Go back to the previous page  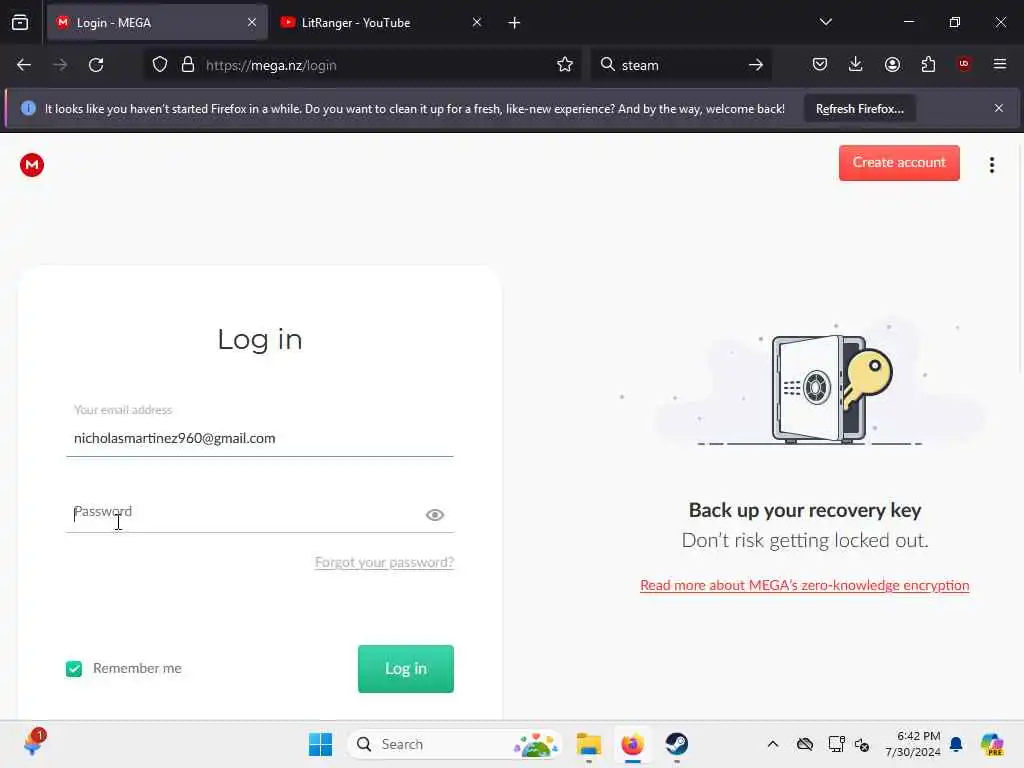(x=24, y=65)
